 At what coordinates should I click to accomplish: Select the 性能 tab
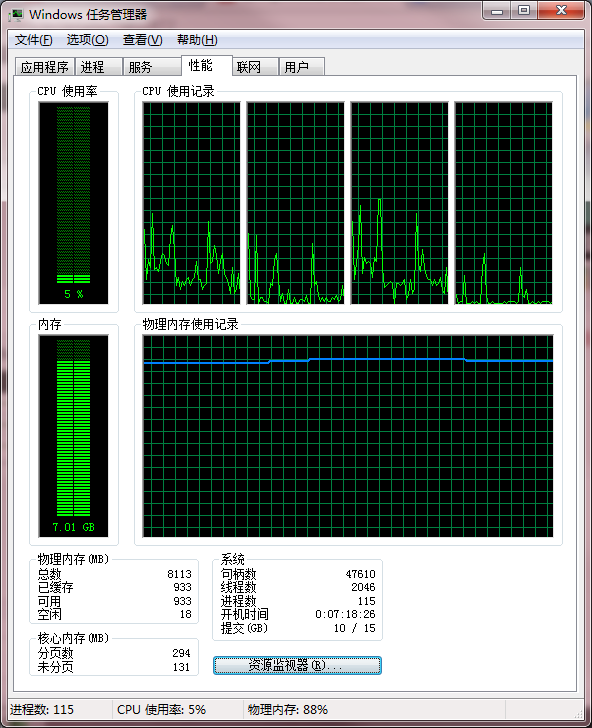(207, 65)
